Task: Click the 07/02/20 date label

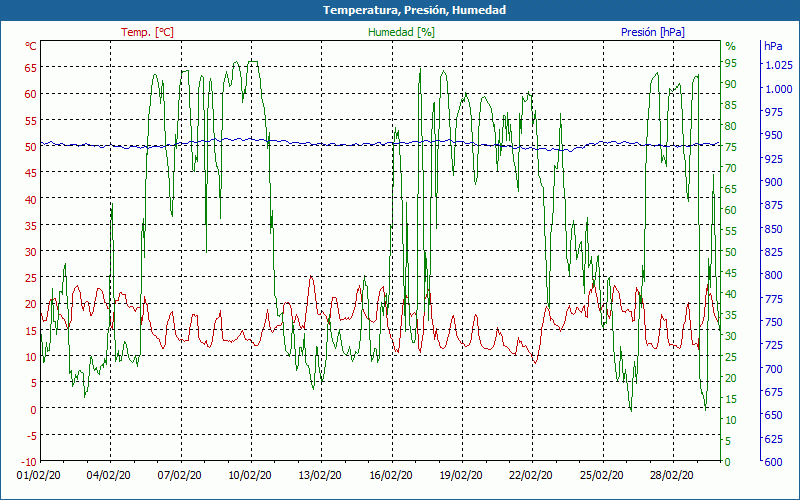Action: (179, 476)
